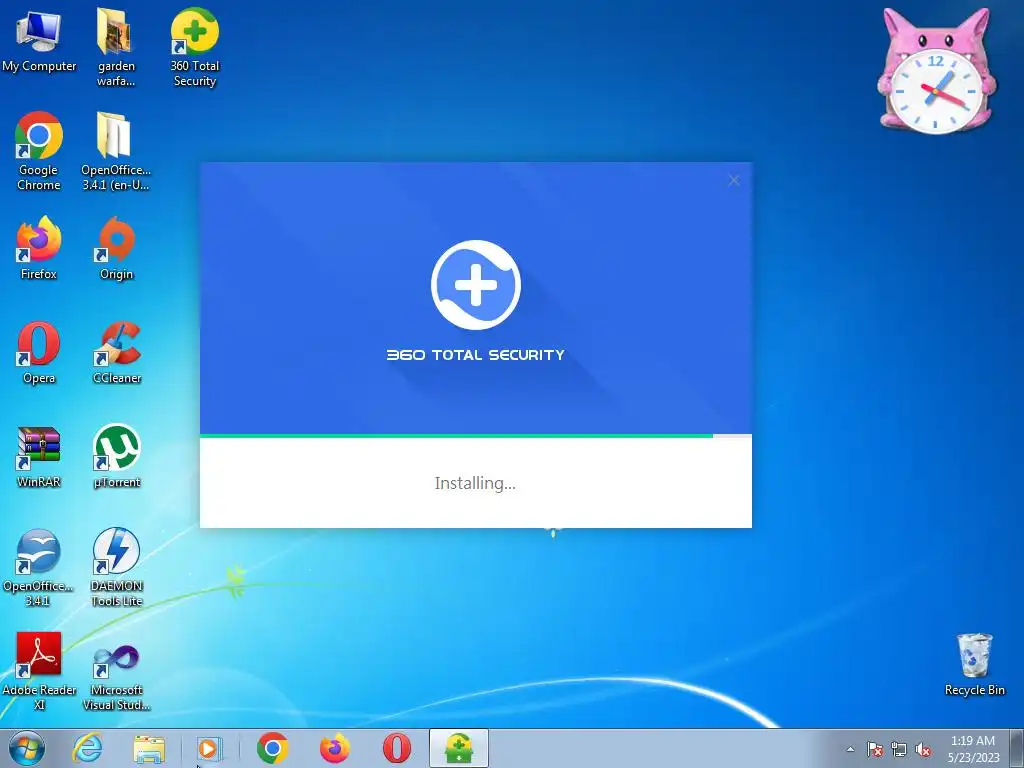This screenshot has height=768, width=1024.
Task: Open Opera from the taskbar
Action: [x=396, y=748]
